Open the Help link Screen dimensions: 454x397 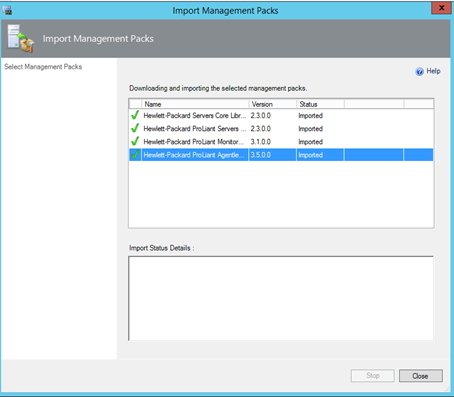tap(433, 71)
